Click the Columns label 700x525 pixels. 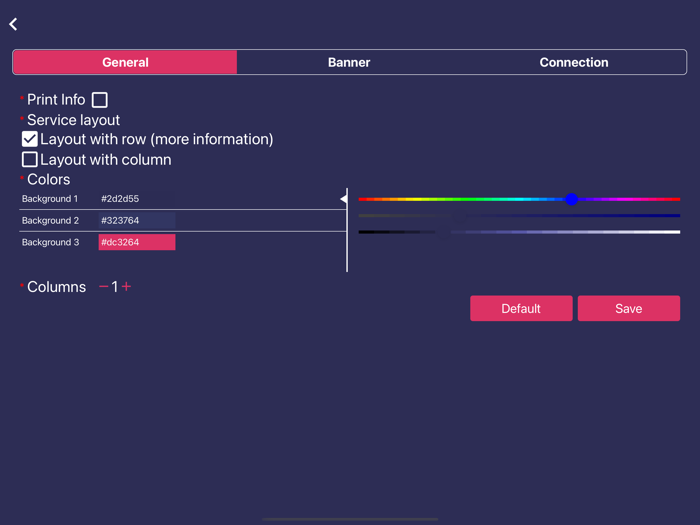point(56,287)
